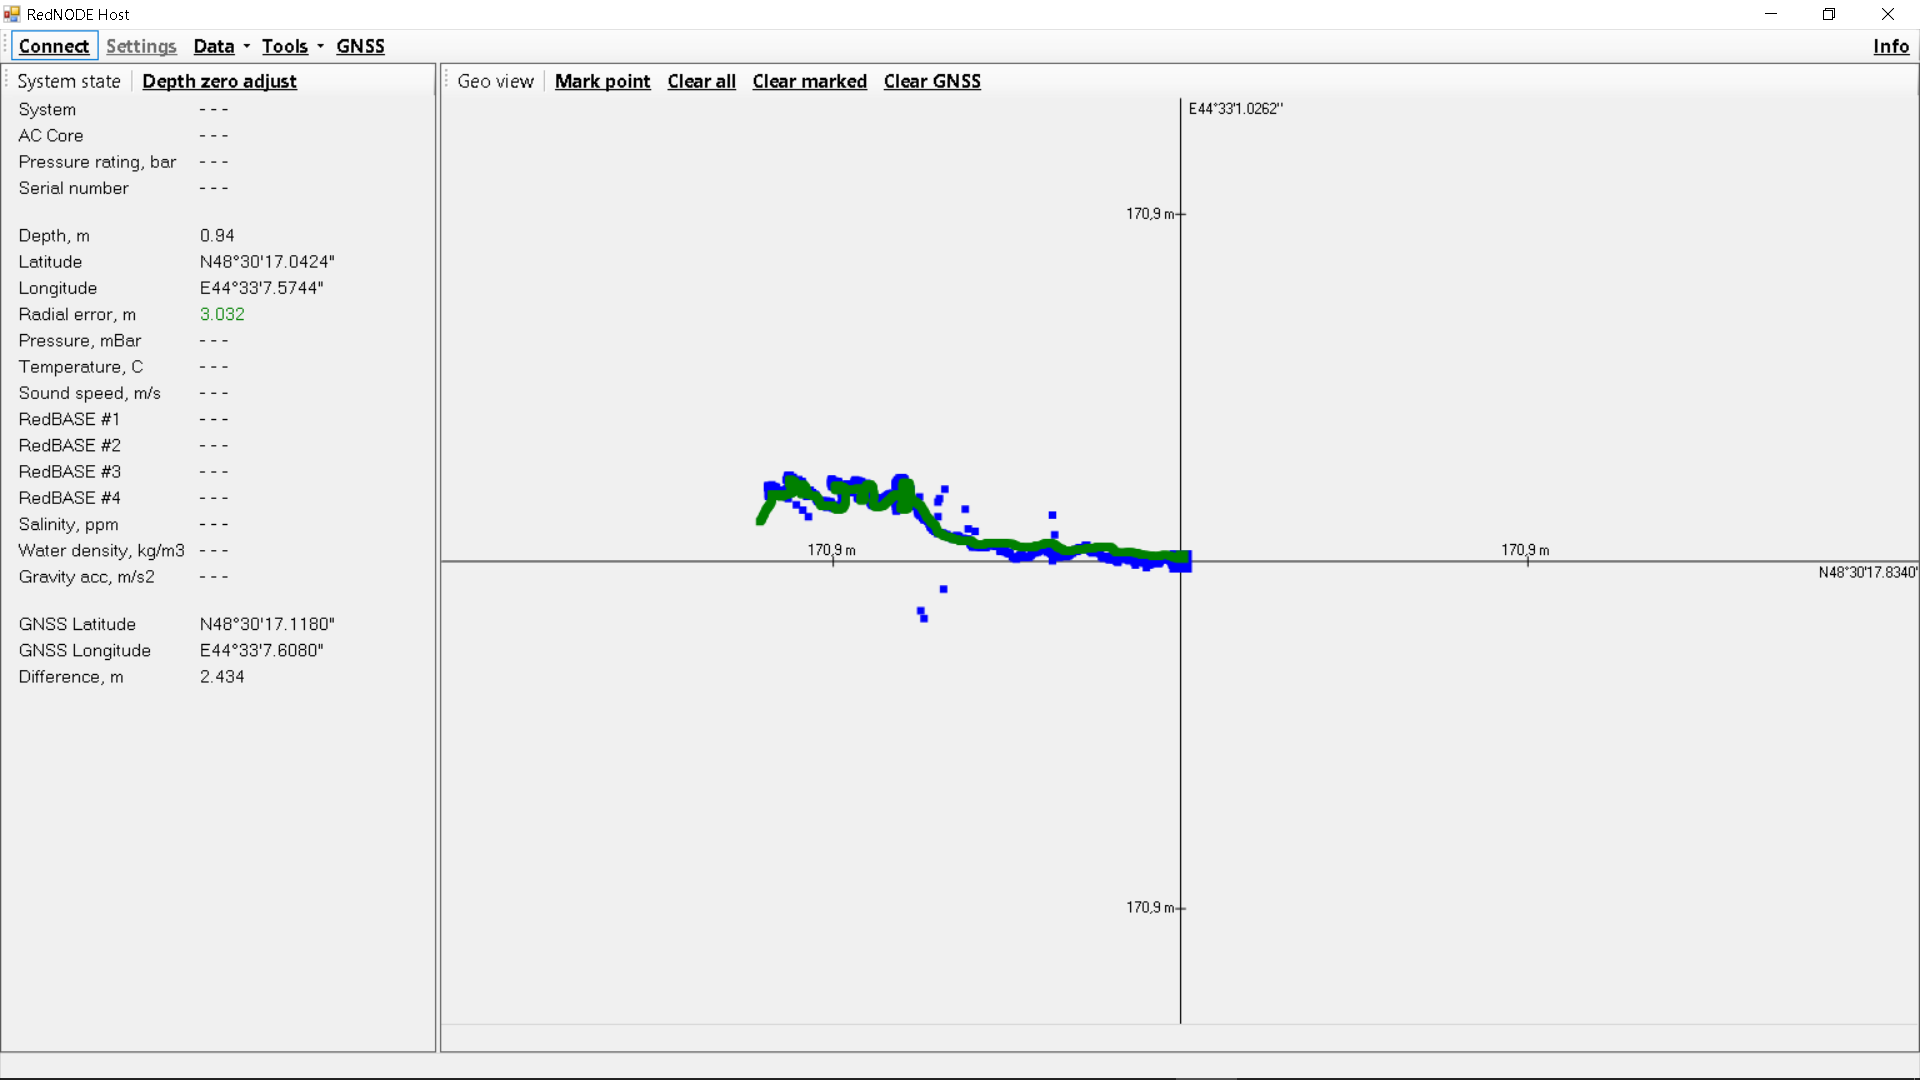1920x1080 pixels.
Task: Restore down the RedNODE Host window
Action: 1828,14
